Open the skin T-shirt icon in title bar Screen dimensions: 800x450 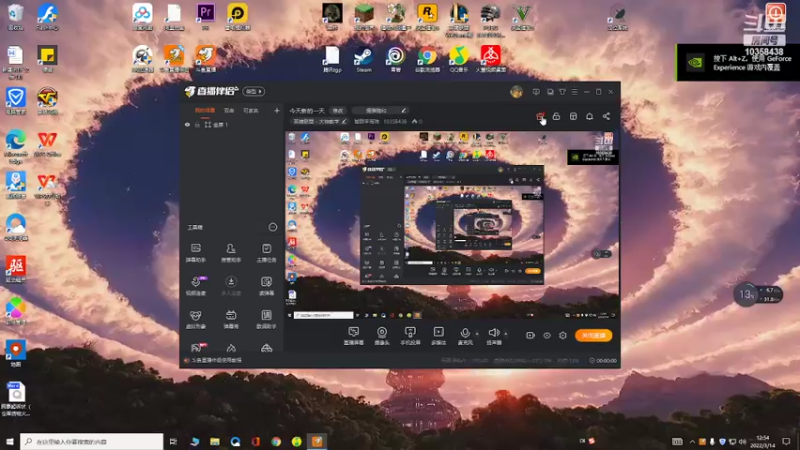[x=562, y=92]
